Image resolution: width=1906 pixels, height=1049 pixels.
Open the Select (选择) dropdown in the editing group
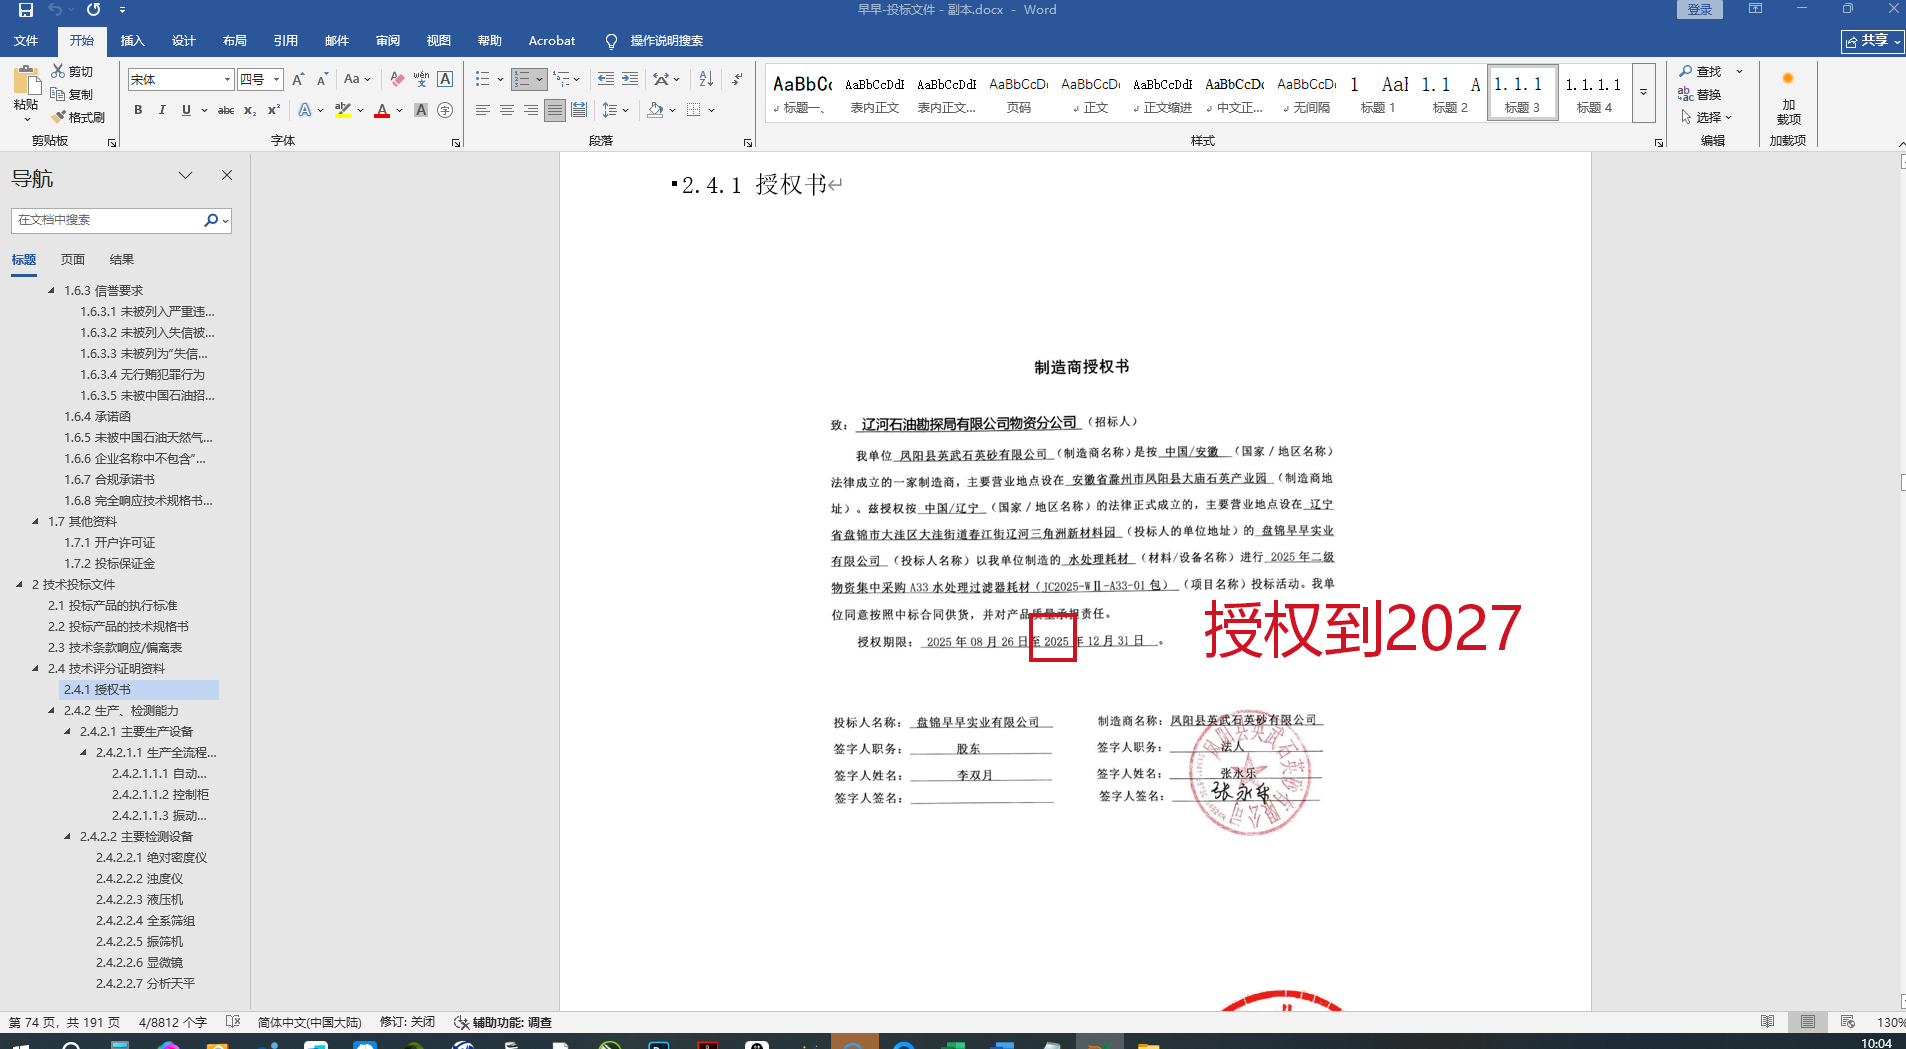click(1706, 117)
